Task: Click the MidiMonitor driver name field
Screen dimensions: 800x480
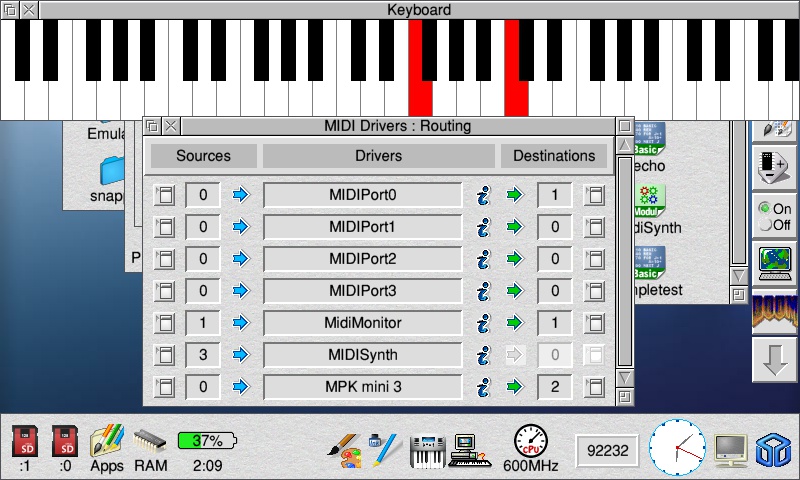Action: tap(362, 323)
